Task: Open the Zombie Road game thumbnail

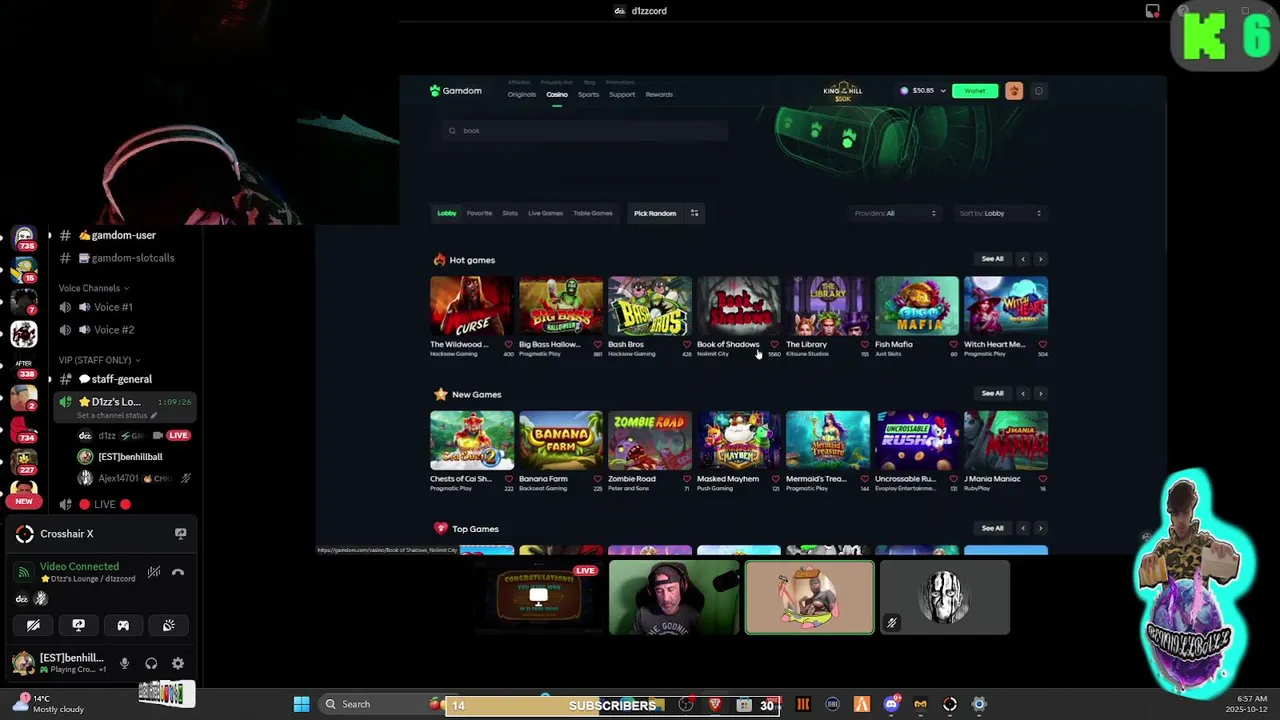Action: coord(650,440)
